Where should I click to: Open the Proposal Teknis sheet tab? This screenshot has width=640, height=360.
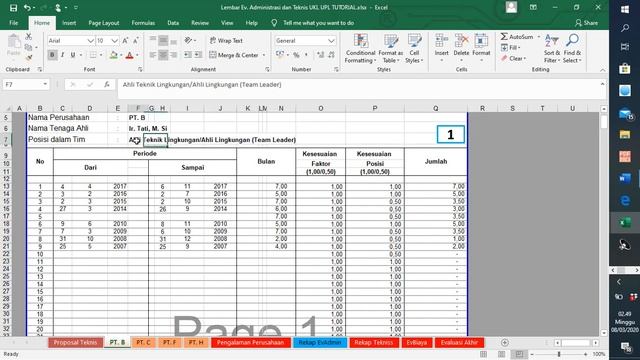tap(75, 342)
